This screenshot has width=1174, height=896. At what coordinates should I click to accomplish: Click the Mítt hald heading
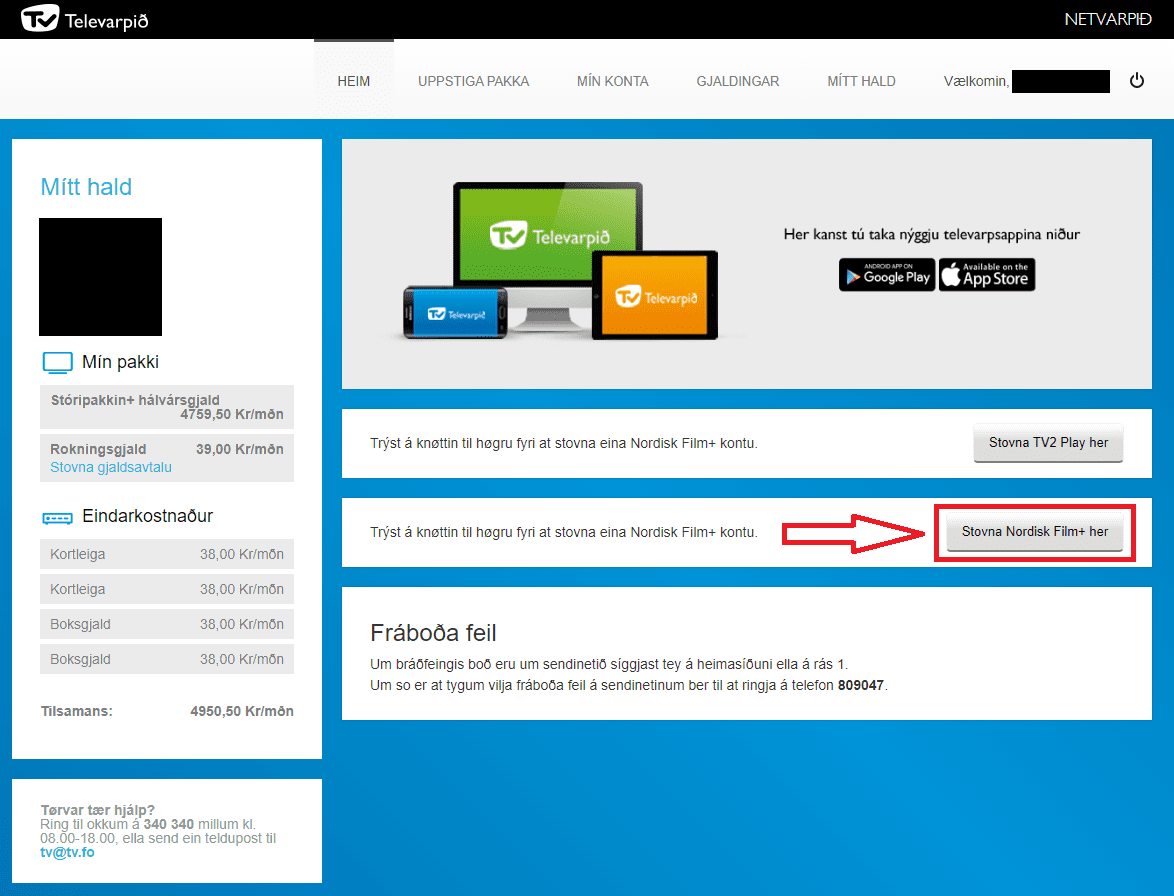point(86,186)
